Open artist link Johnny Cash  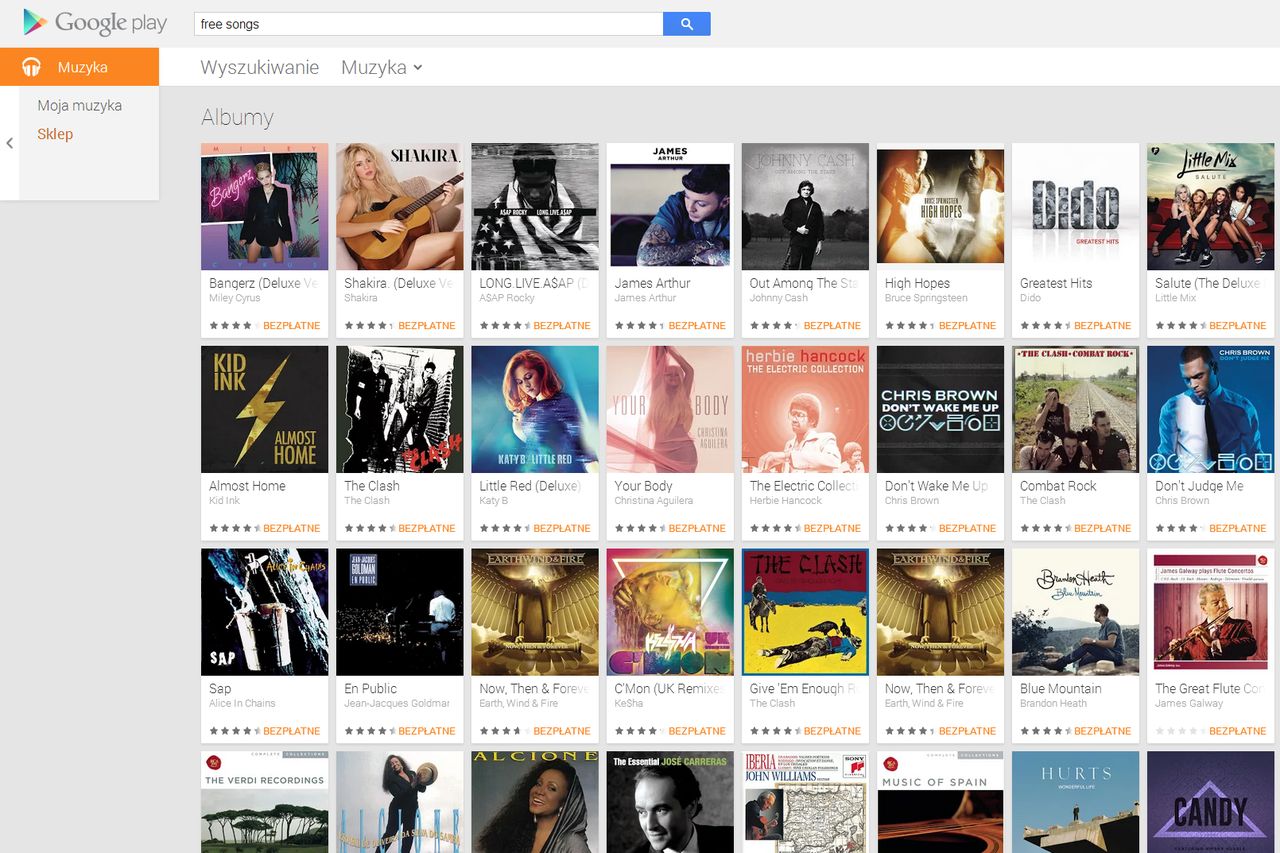(779, 298)
